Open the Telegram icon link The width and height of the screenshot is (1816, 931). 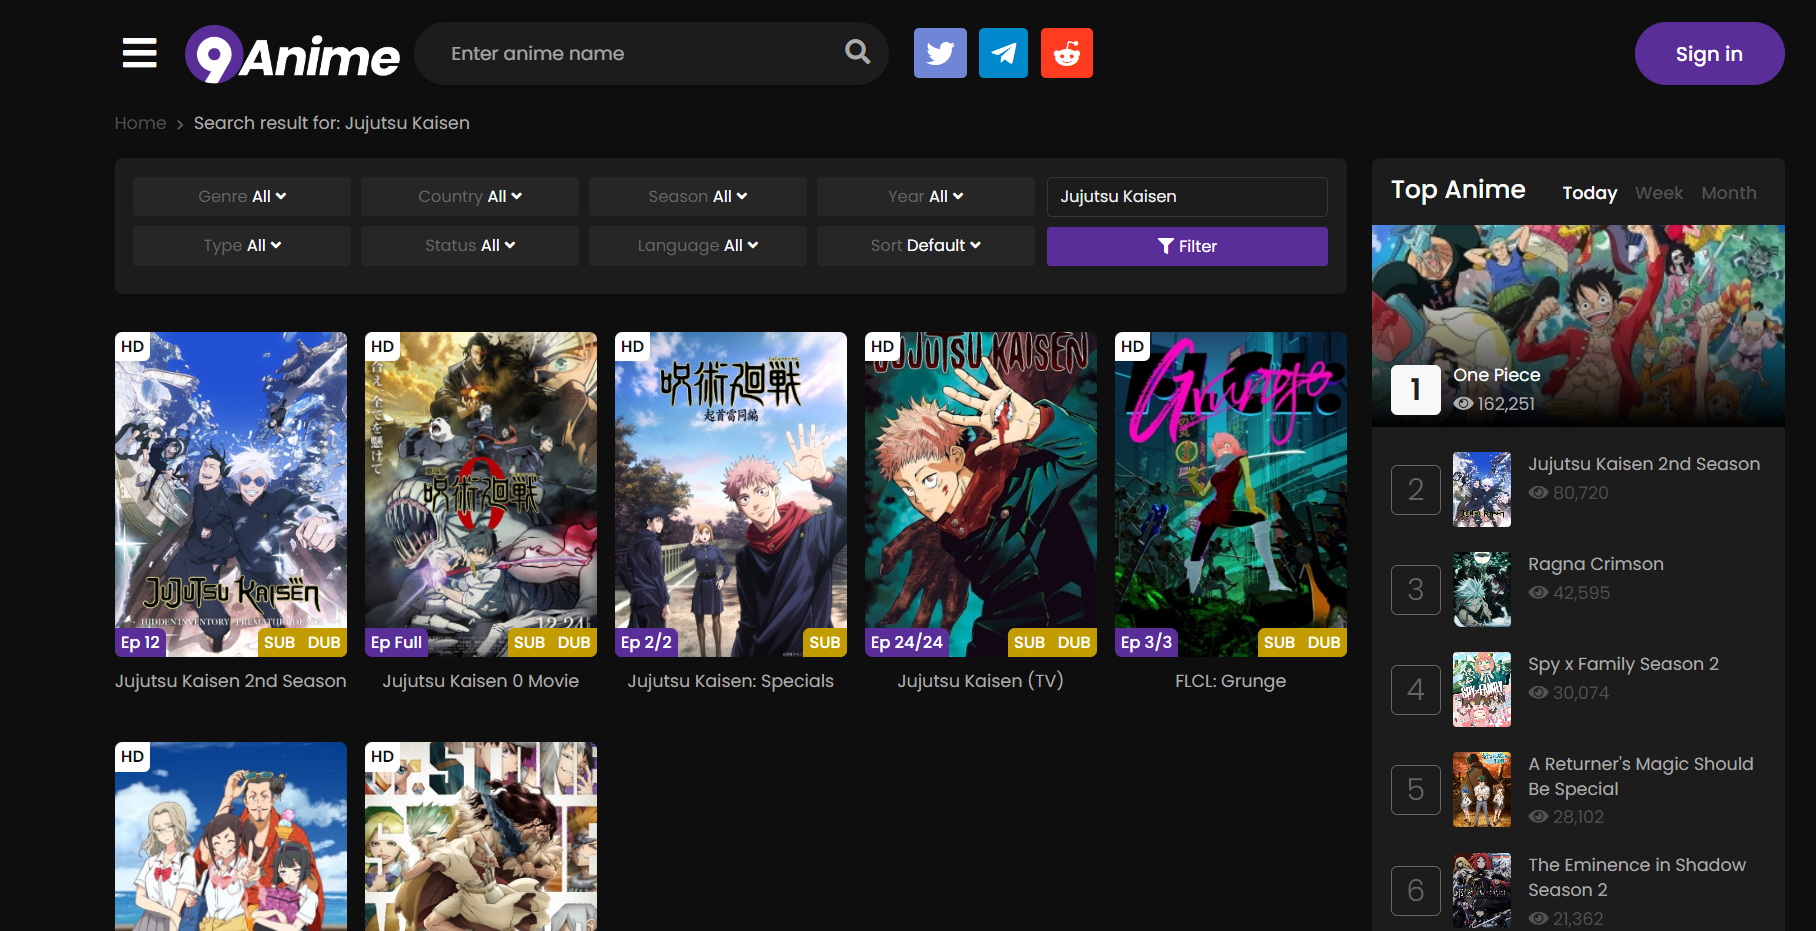(1003, 53)
